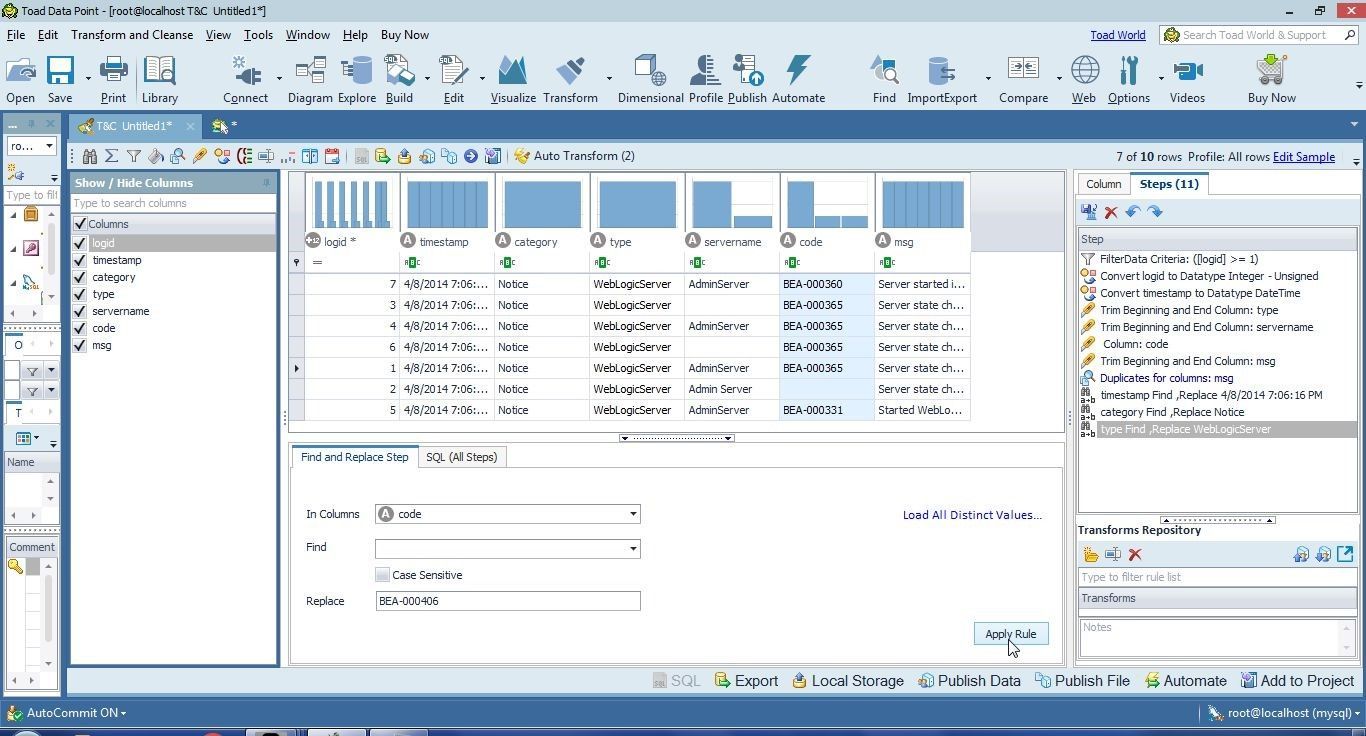Open the Library icon

(159, 80)
